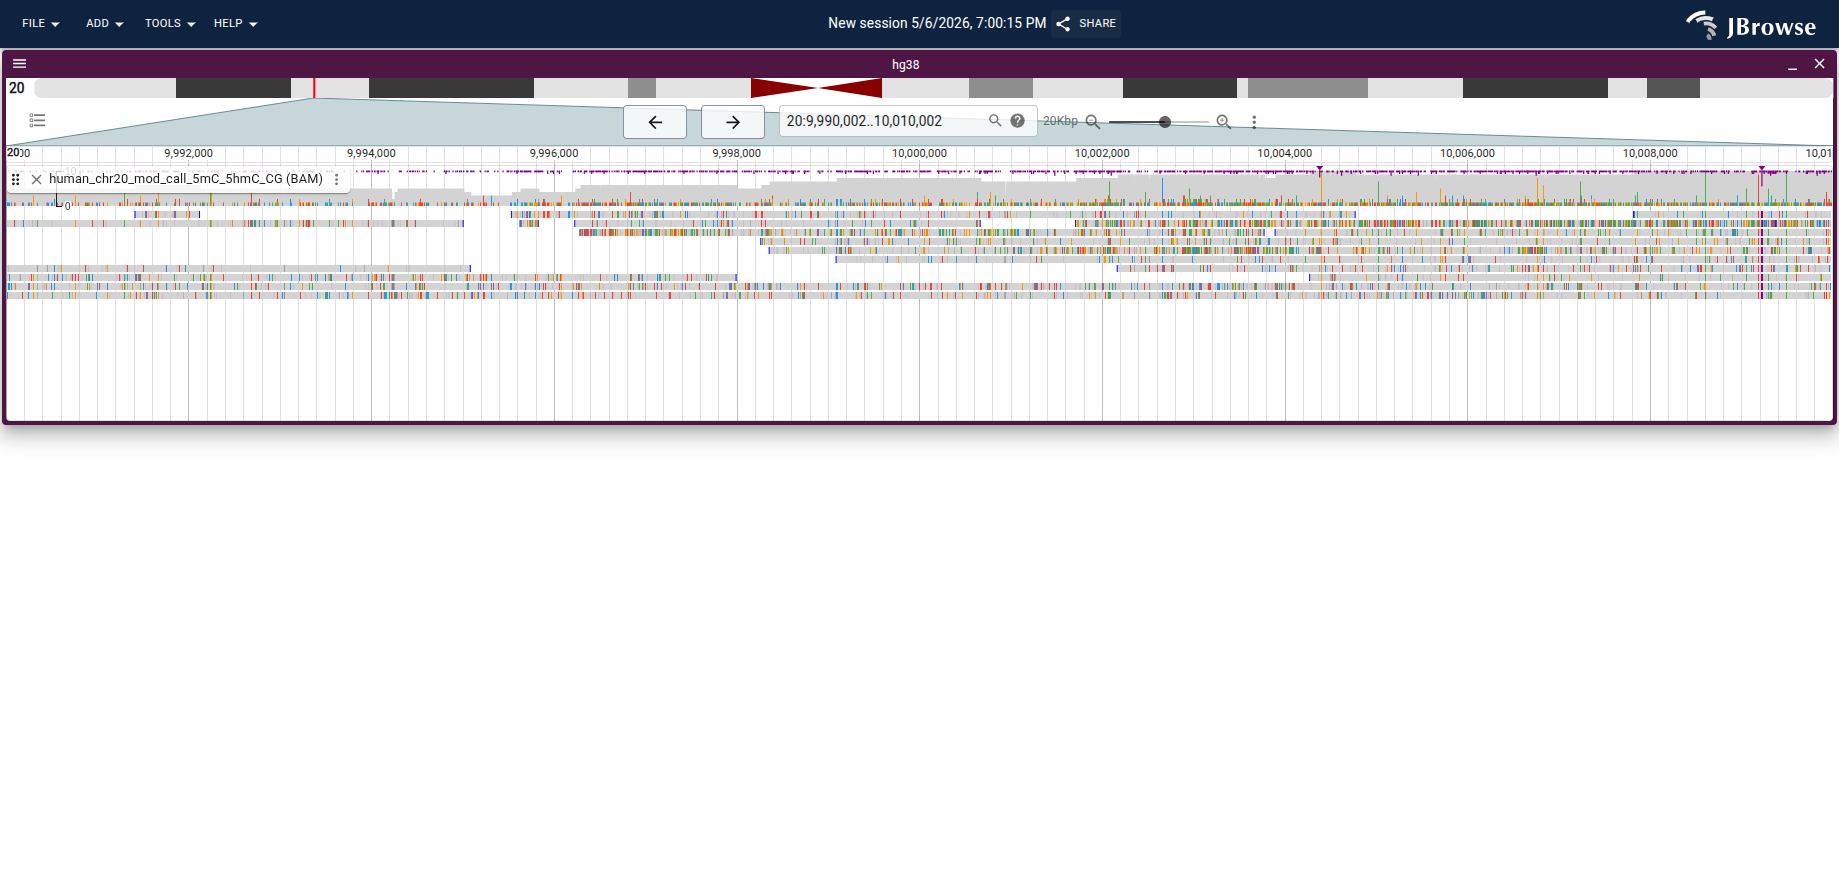Close the hg38 linear genome view
Screen dimensions: 1839x886
pos(1819,64)
